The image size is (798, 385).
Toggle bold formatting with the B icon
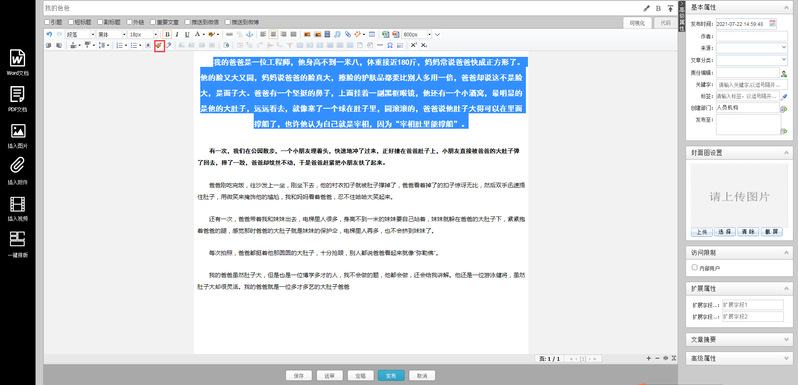click(x=168, y=35)
